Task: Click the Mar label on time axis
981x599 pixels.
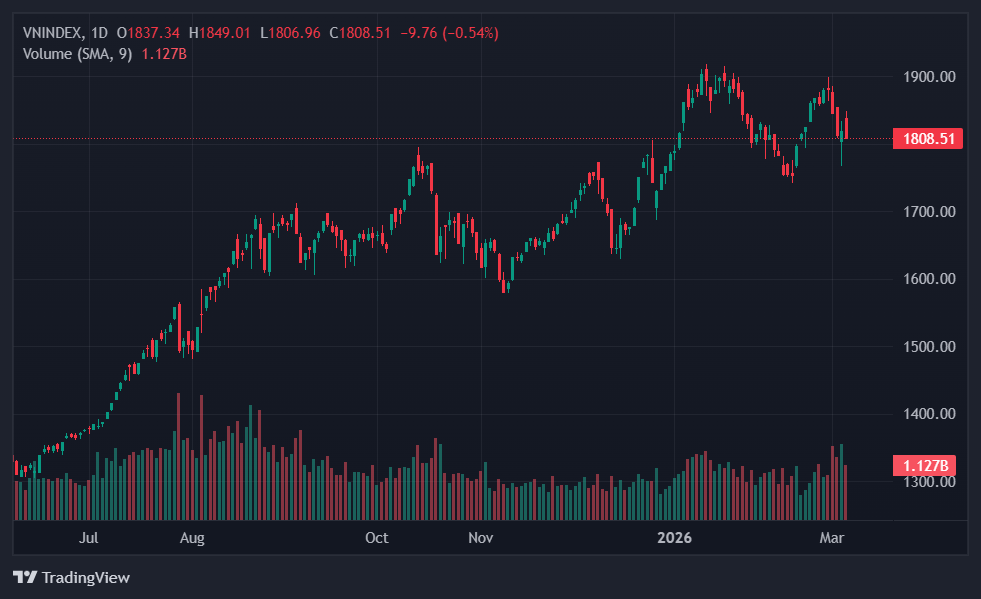Action: [x=832, y=538]
